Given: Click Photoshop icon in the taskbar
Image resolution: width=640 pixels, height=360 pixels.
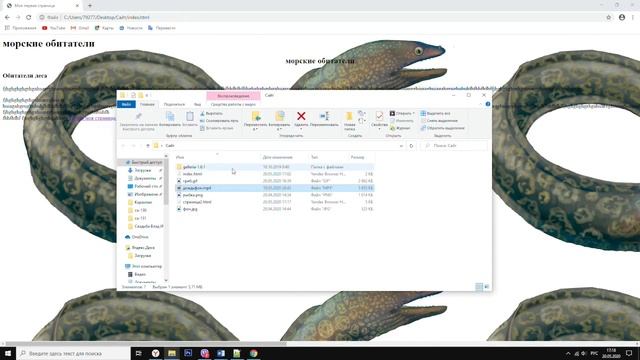Looking at the screenshot, I should 188,353.
